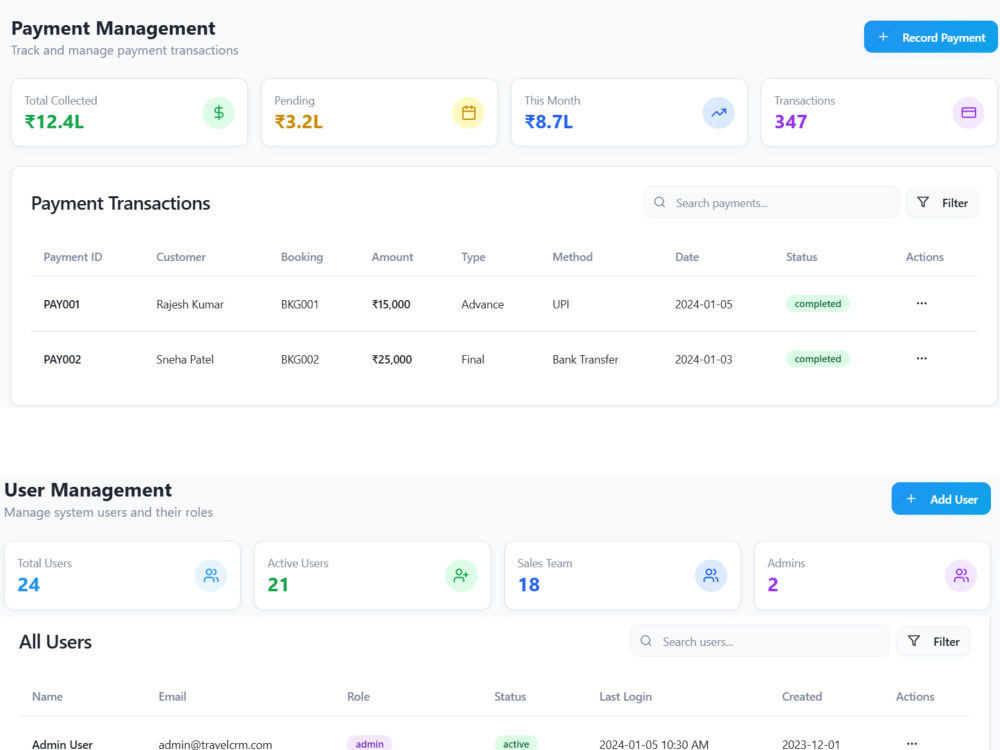Click the Bank Transfer method cell
This screenshot has height=750, width=1000.
pos(585,359)
